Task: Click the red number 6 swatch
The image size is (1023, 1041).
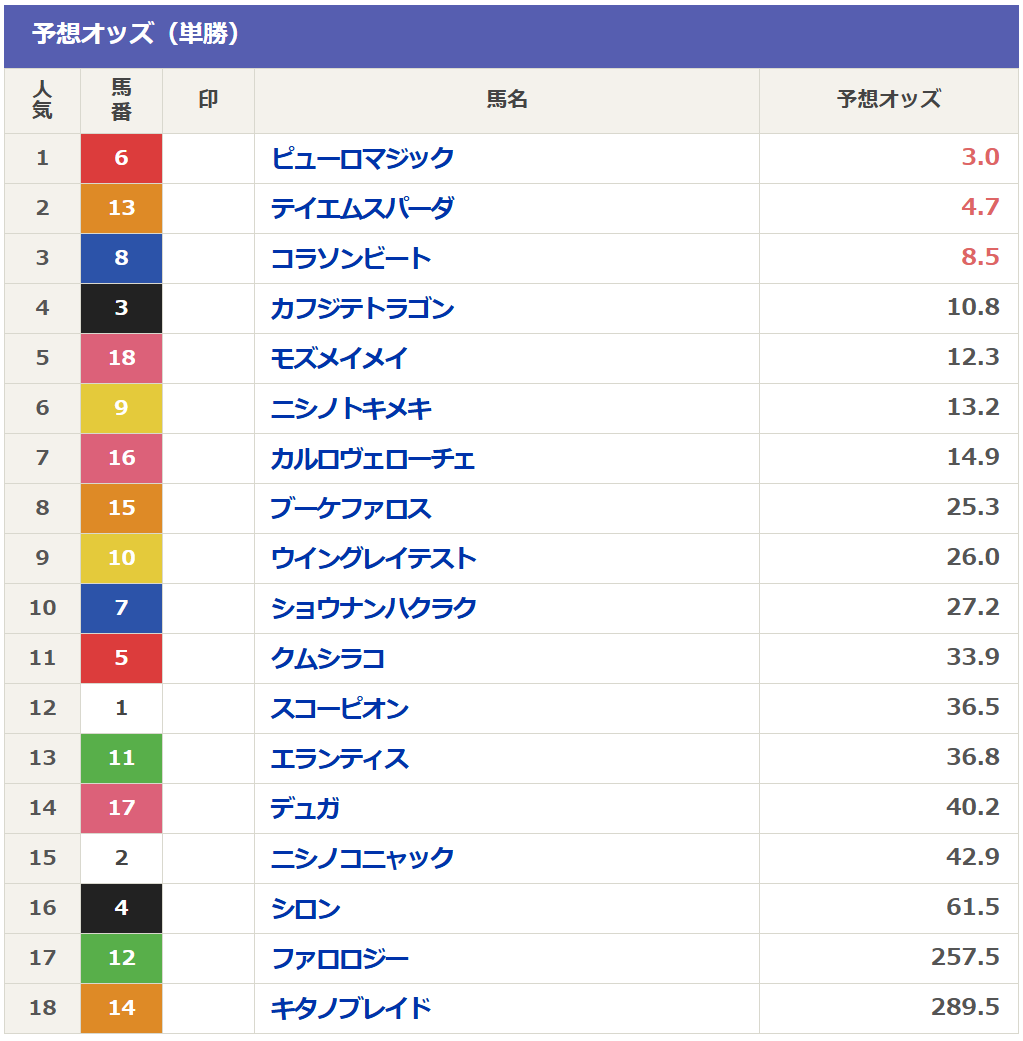Action: (121, 158)
